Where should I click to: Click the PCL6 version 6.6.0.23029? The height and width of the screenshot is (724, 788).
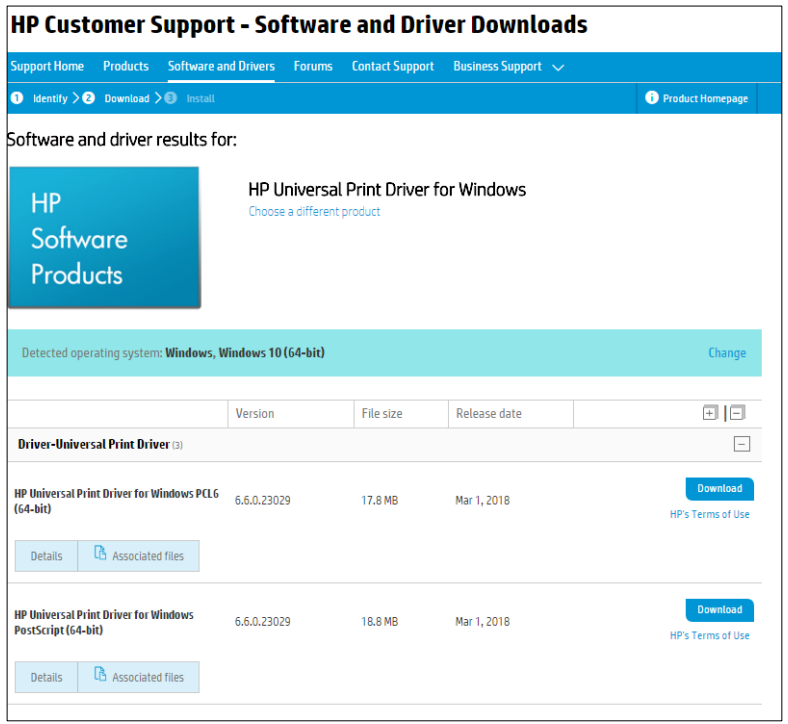(x=262, y=500)
